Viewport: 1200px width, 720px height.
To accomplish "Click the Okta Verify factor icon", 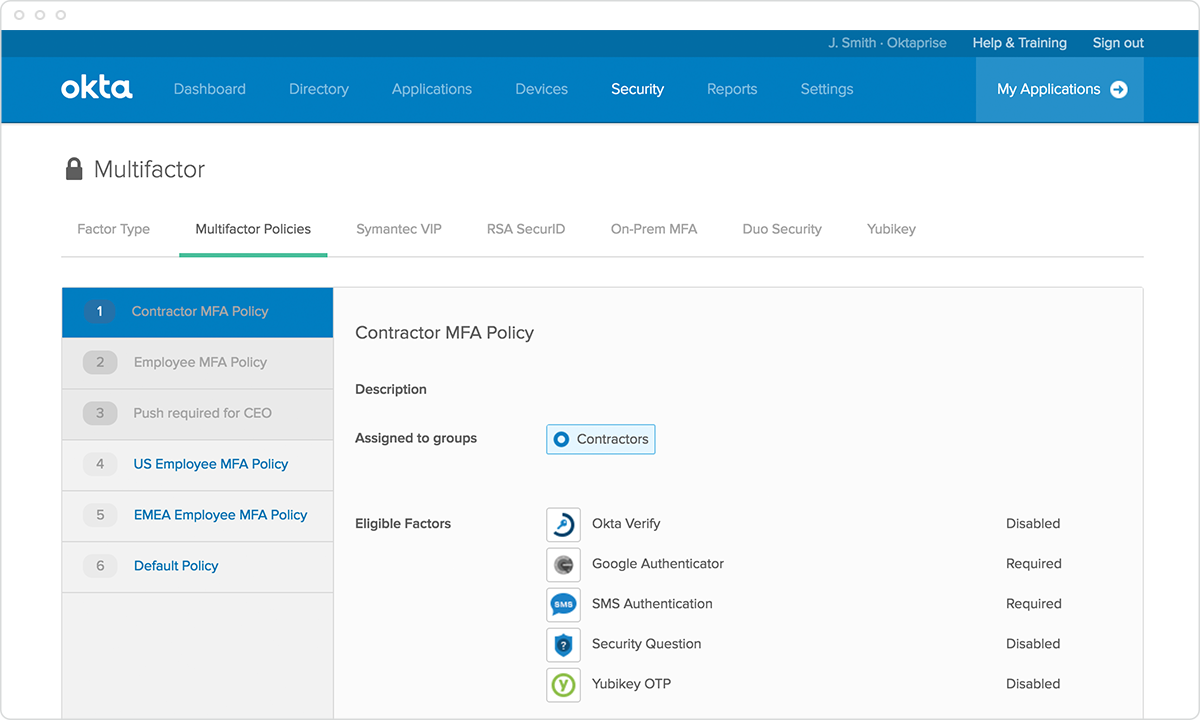I will 563,525.
